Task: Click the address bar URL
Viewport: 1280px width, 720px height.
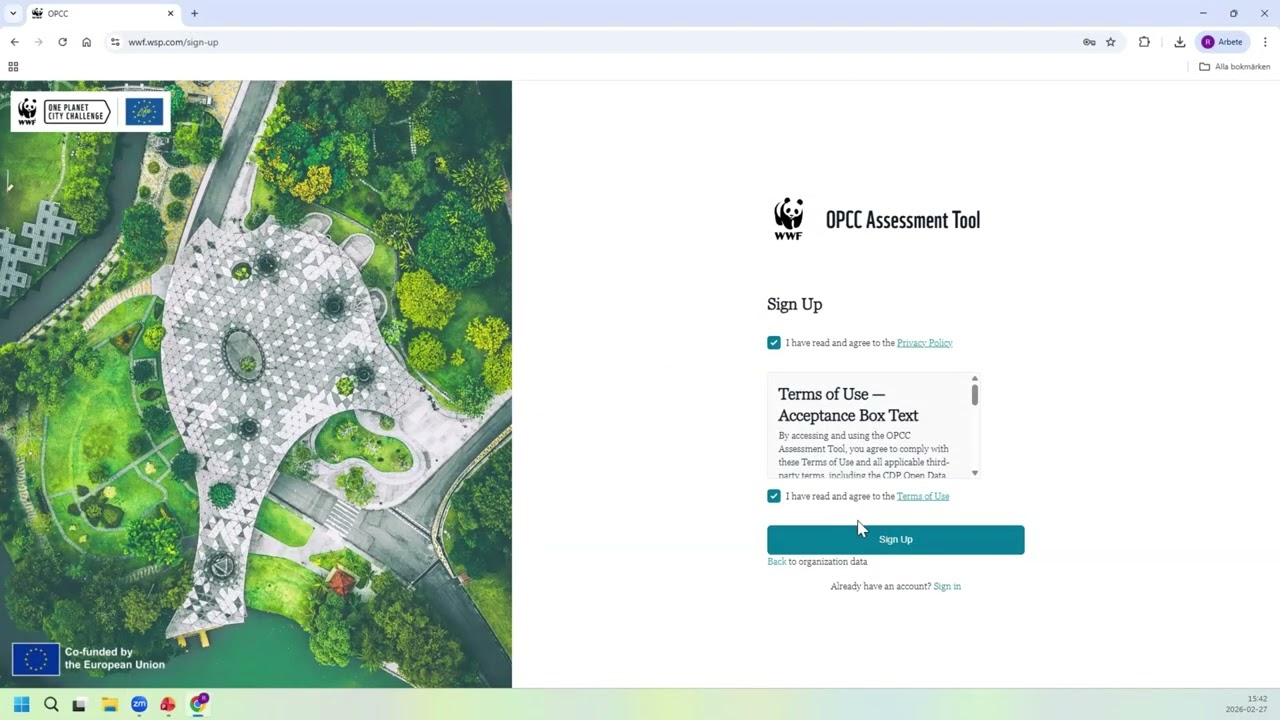Action: coord(173,42)
